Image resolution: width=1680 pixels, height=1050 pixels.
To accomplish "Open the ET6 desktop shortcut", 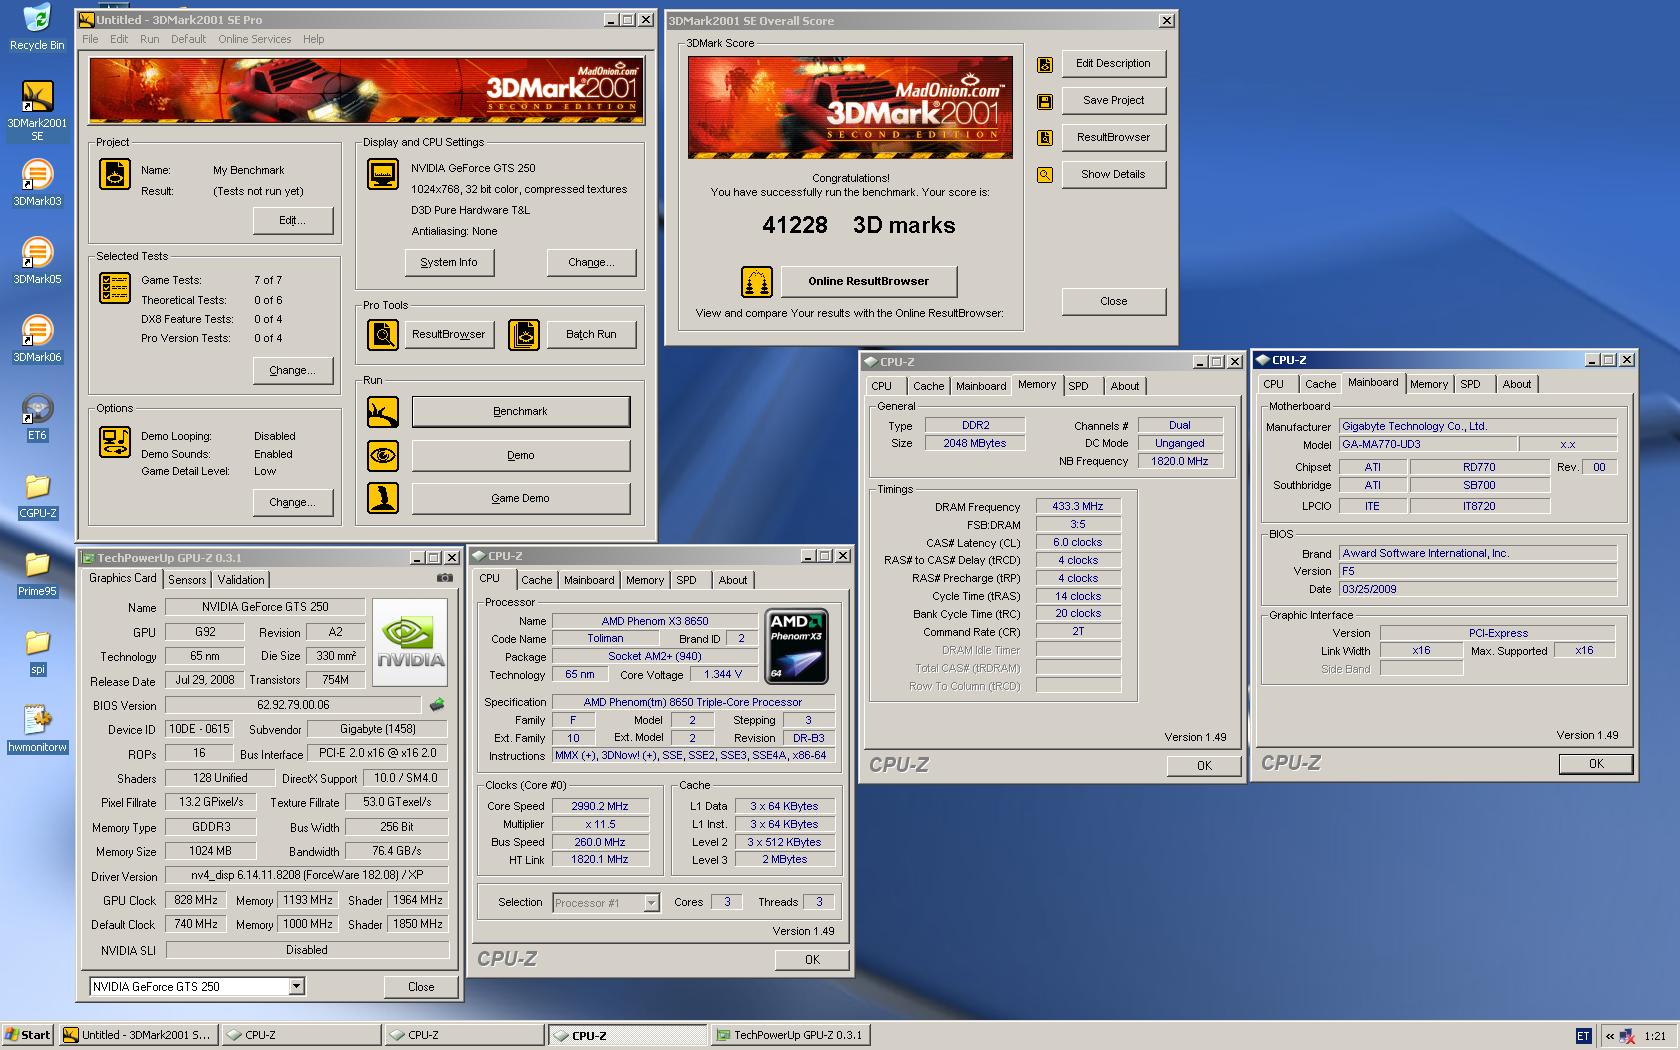I will pyautogui.click(x=37, y=417).
